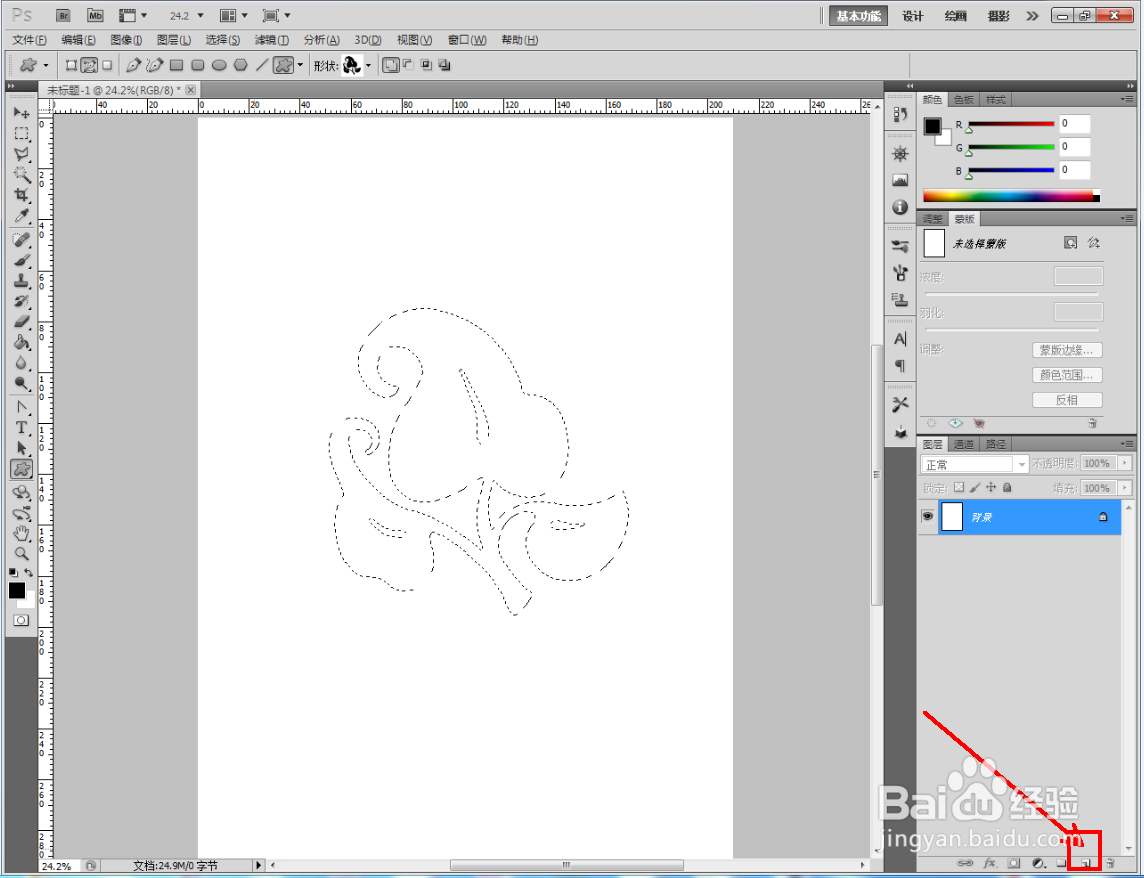Click the 蒙版边缘... button
The width and height of the screenshot is (1144, 878).
point(1067,350)
